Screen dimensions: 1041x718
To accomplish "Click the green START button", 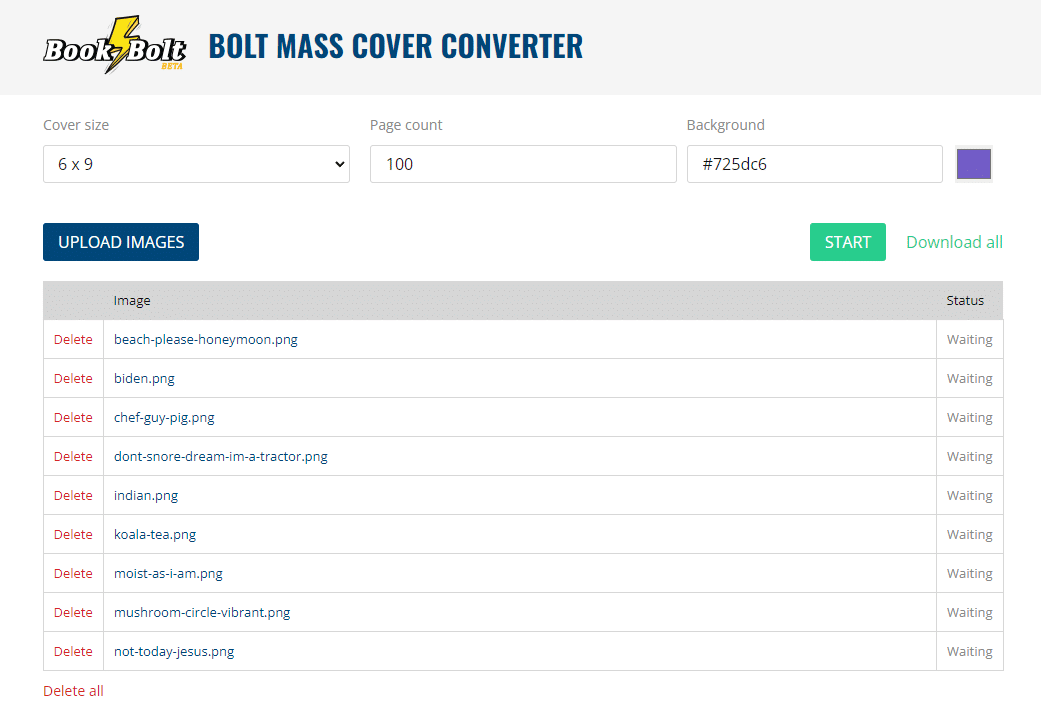I will [848, 242].
